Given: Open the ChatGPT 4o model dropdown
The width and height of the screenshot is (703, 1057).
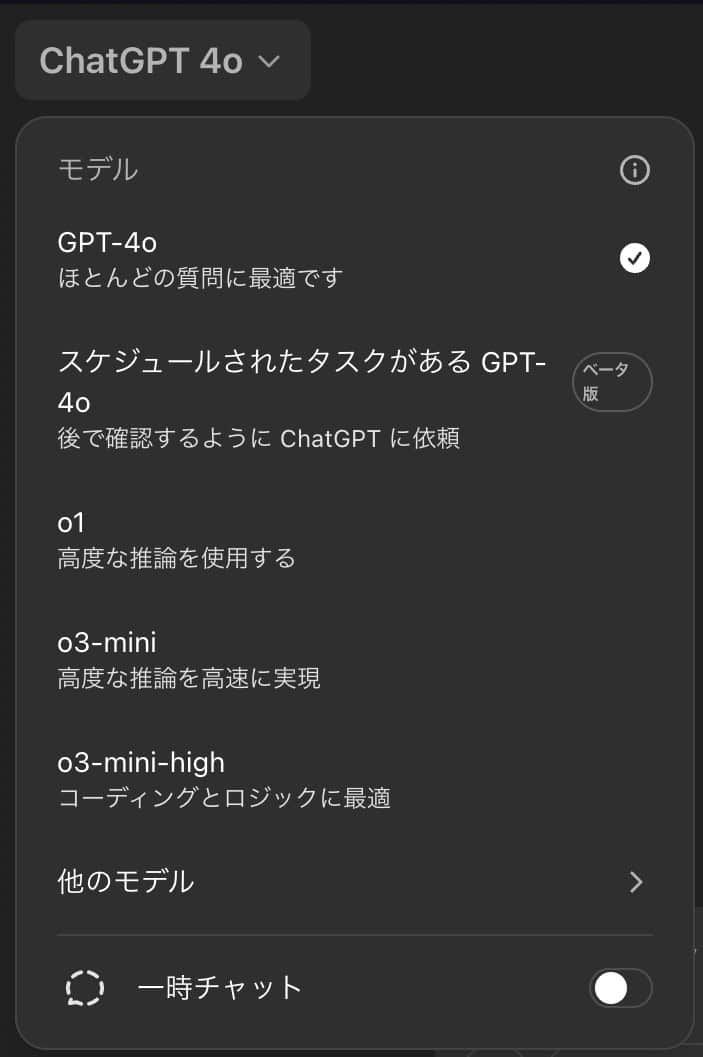Looking at the screenshot, I should [x=162, y=61].
